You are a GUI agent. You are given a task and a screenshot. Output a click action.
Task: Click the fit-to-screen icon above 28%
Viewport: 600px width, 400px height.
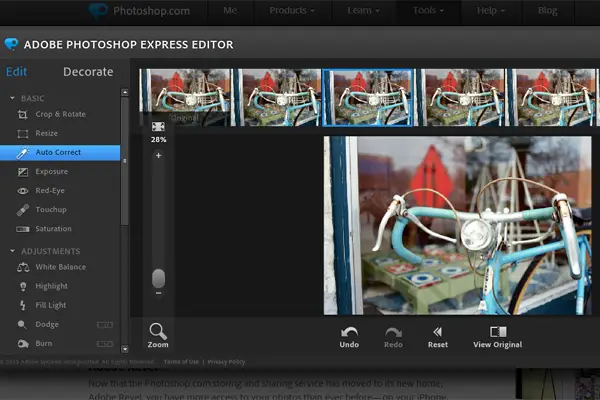pyautogui.click(x=158, y=127)
